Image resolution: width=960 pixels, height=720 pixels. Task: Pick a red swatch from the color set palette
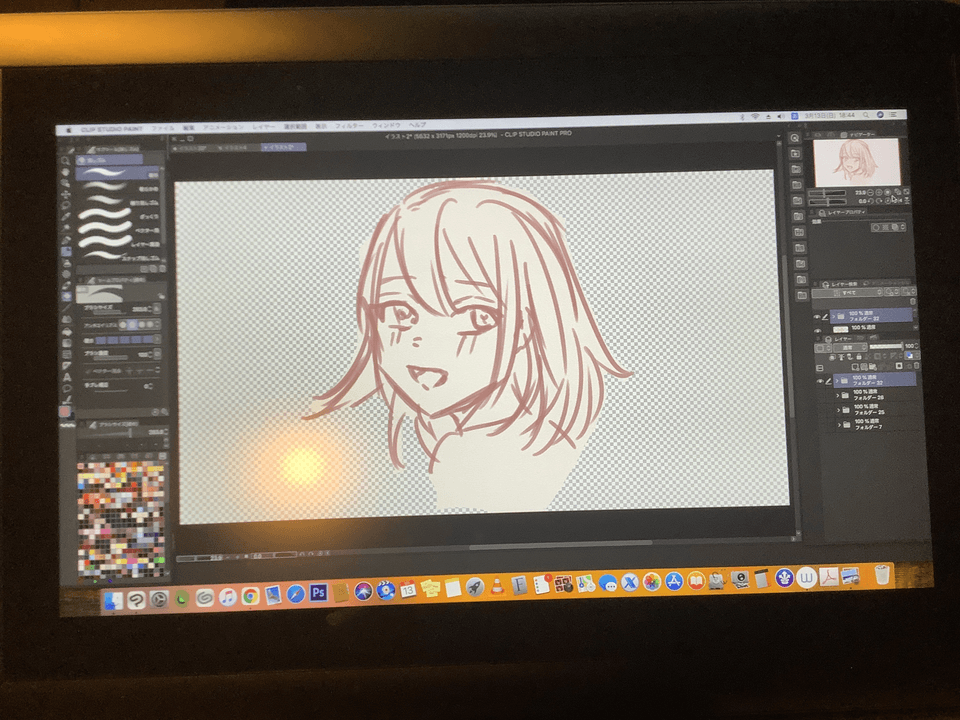tap(110, 470)
